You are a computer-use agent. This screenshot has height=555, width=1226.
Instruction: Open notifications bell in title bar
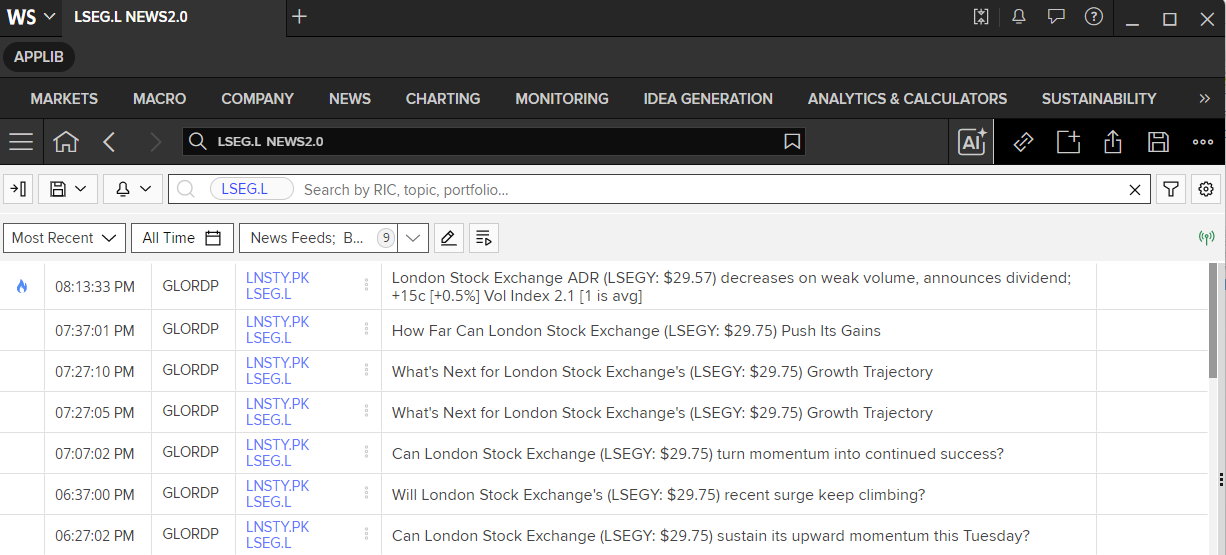(1019, 17)
